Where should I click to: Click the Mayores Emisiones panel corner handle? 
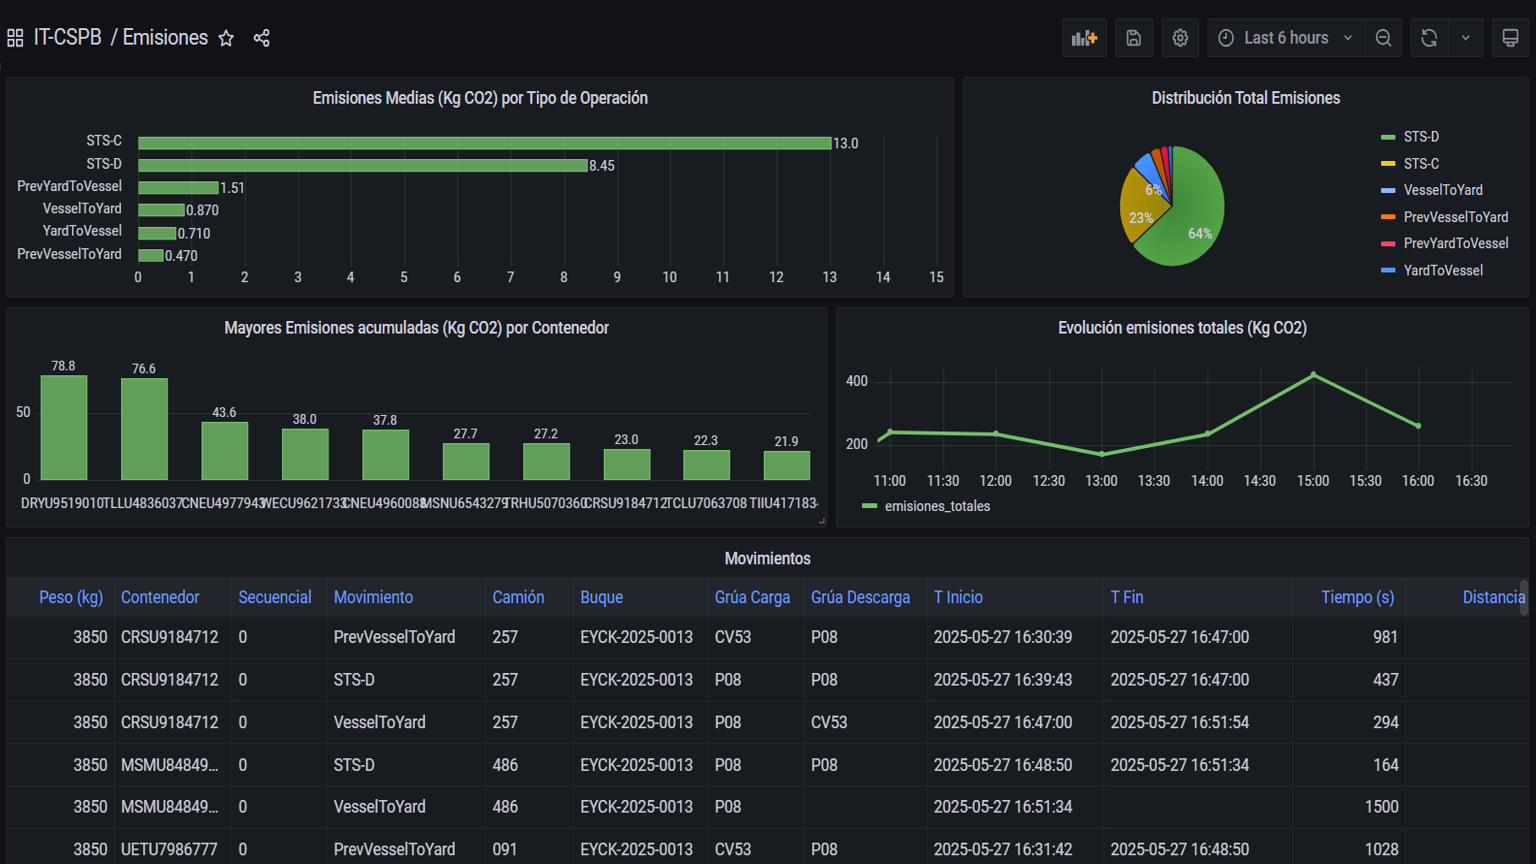tap(822, 520)
